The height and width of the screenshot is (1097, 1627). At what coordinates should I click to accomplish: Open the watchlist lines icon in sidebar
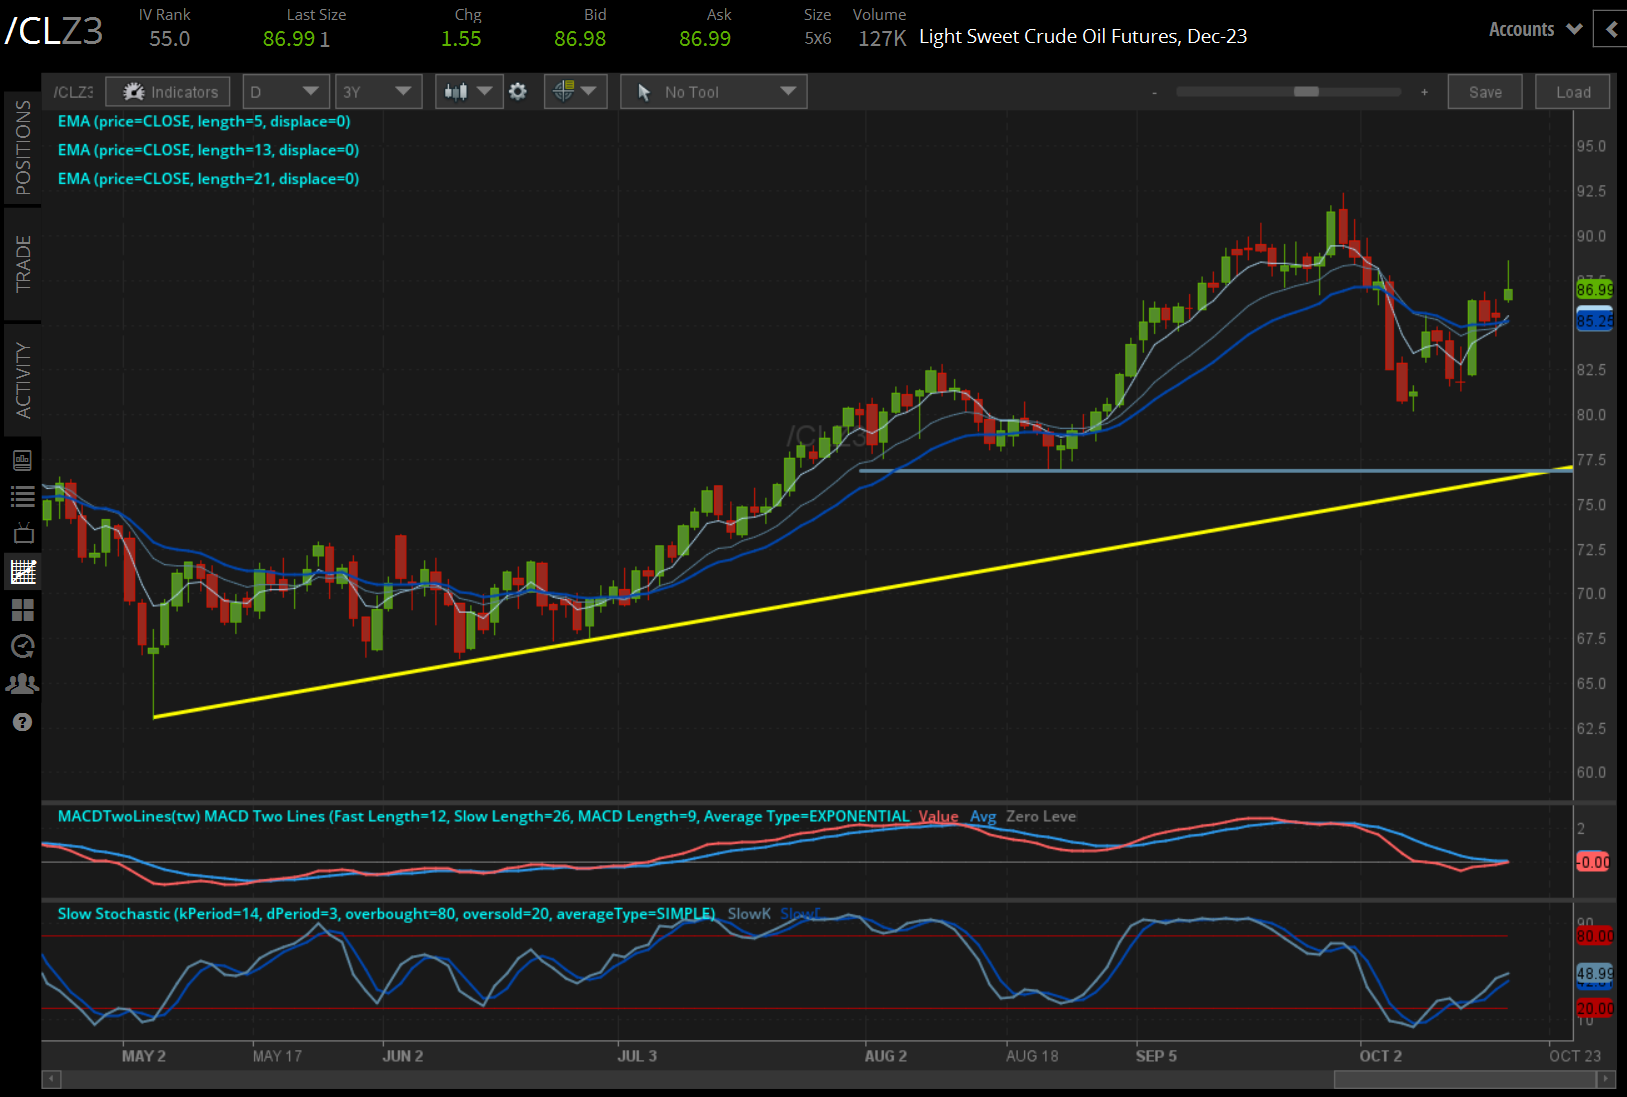point(22,496)
